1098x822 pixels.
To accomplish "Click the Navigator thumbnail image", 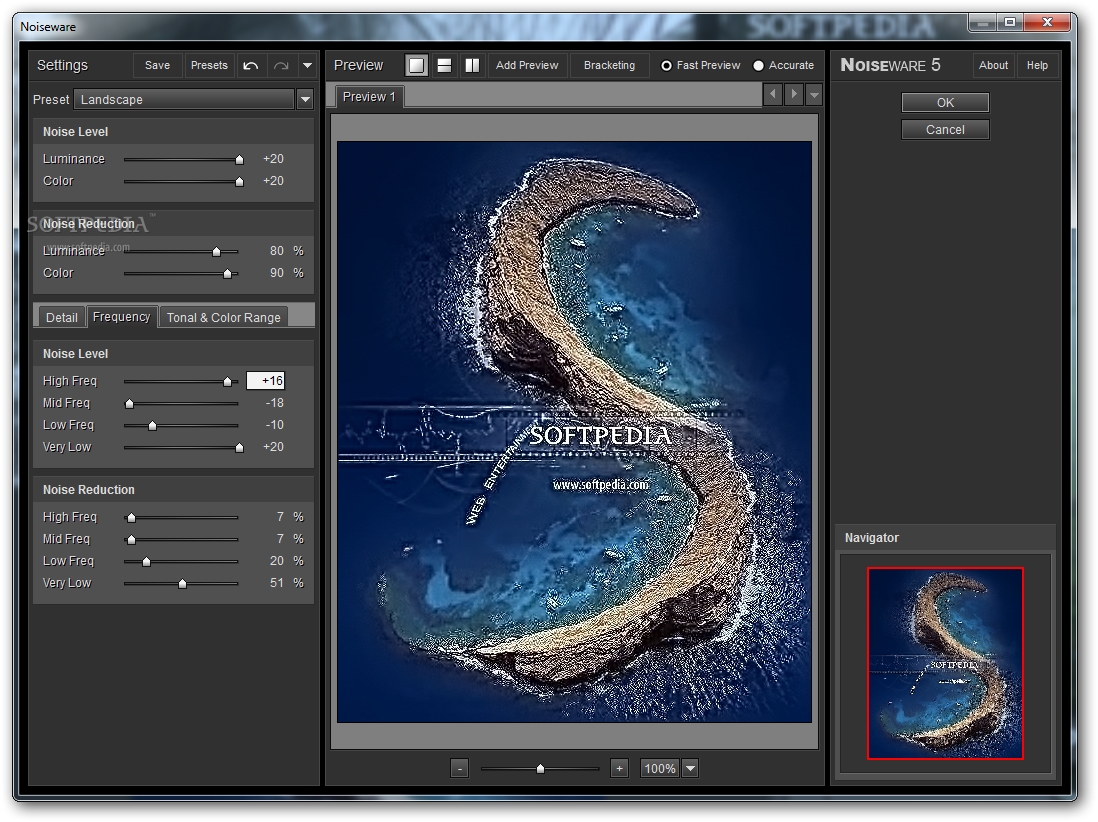I will [945, 663].
